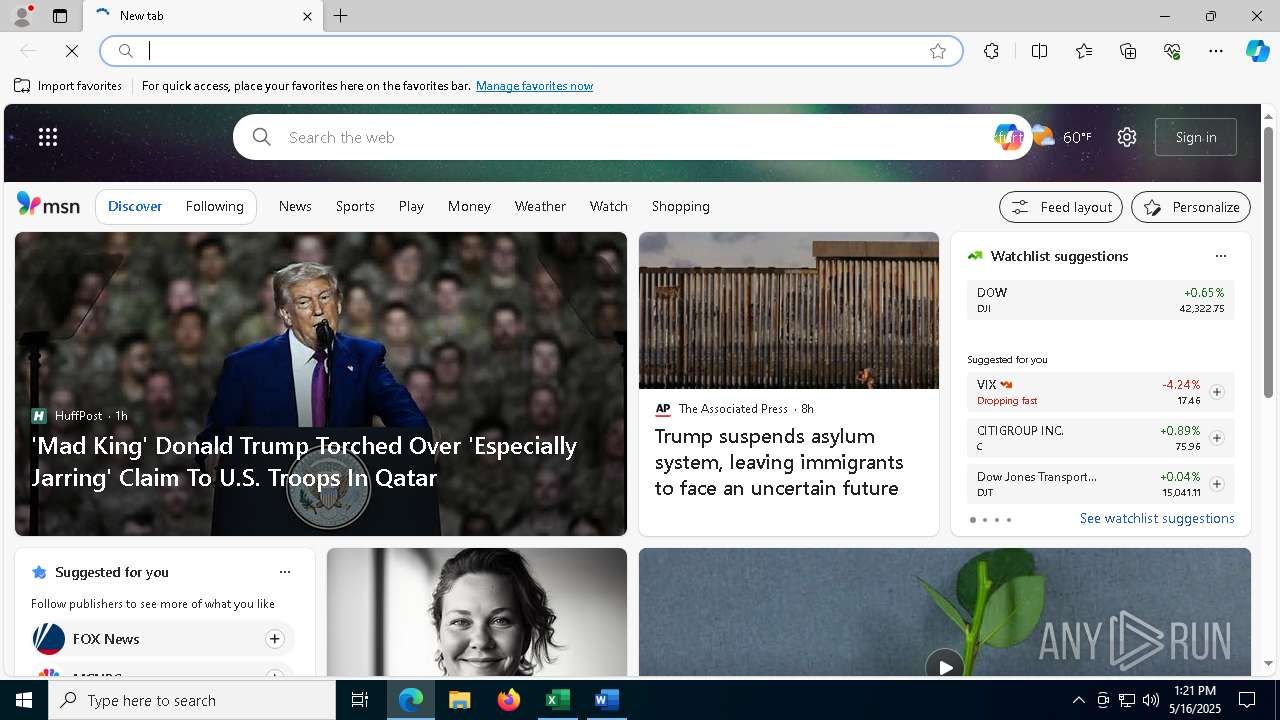
Task: Click See watchlist suggestions link
Action: click(1157, 518)
